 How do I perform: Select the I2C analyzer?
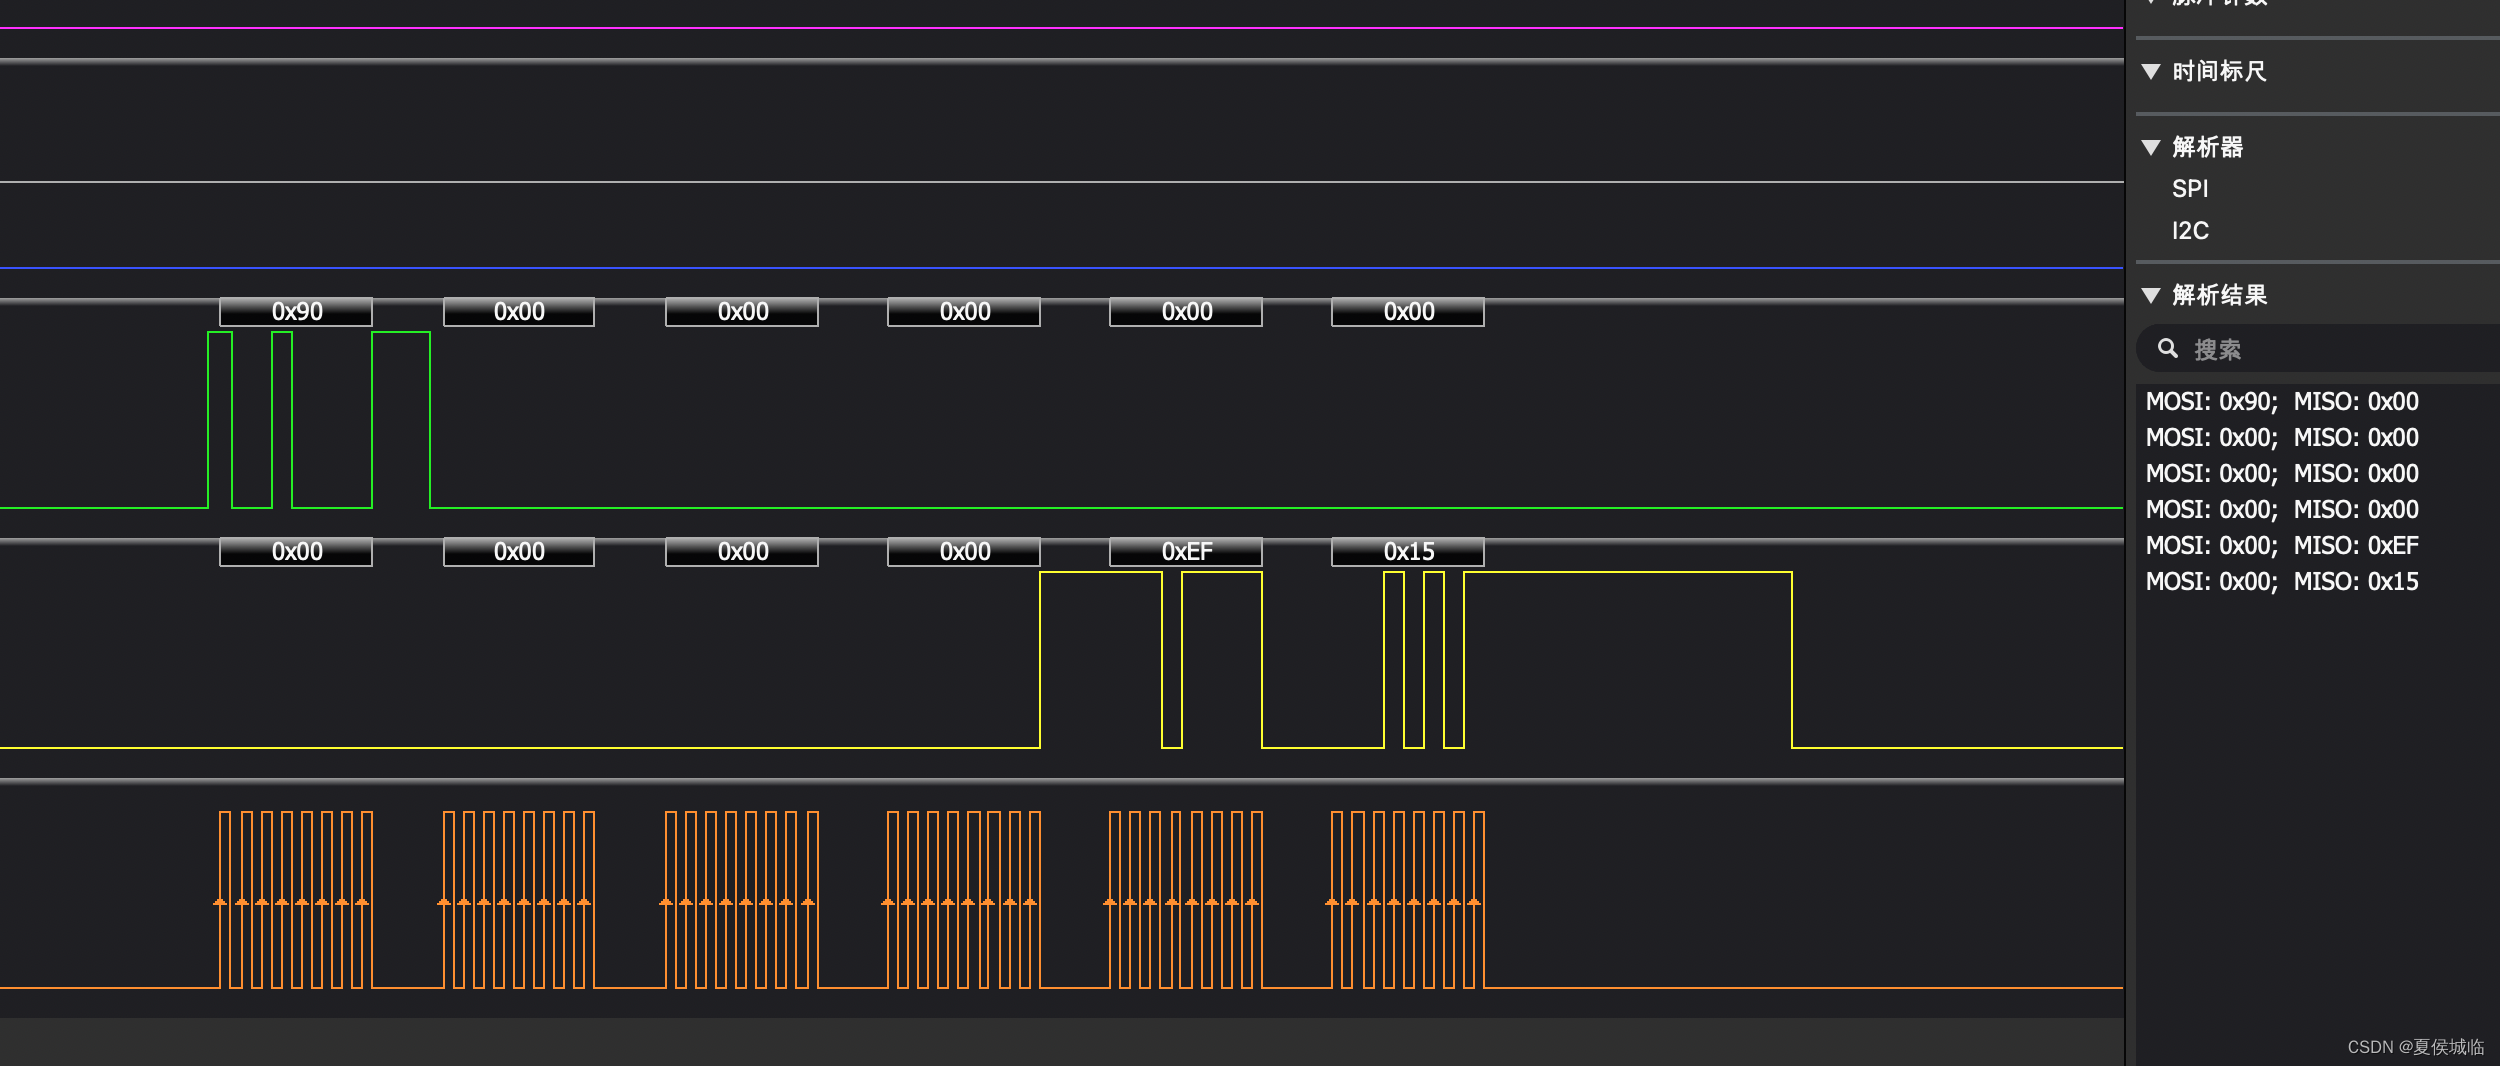[x=2190, y=231]
